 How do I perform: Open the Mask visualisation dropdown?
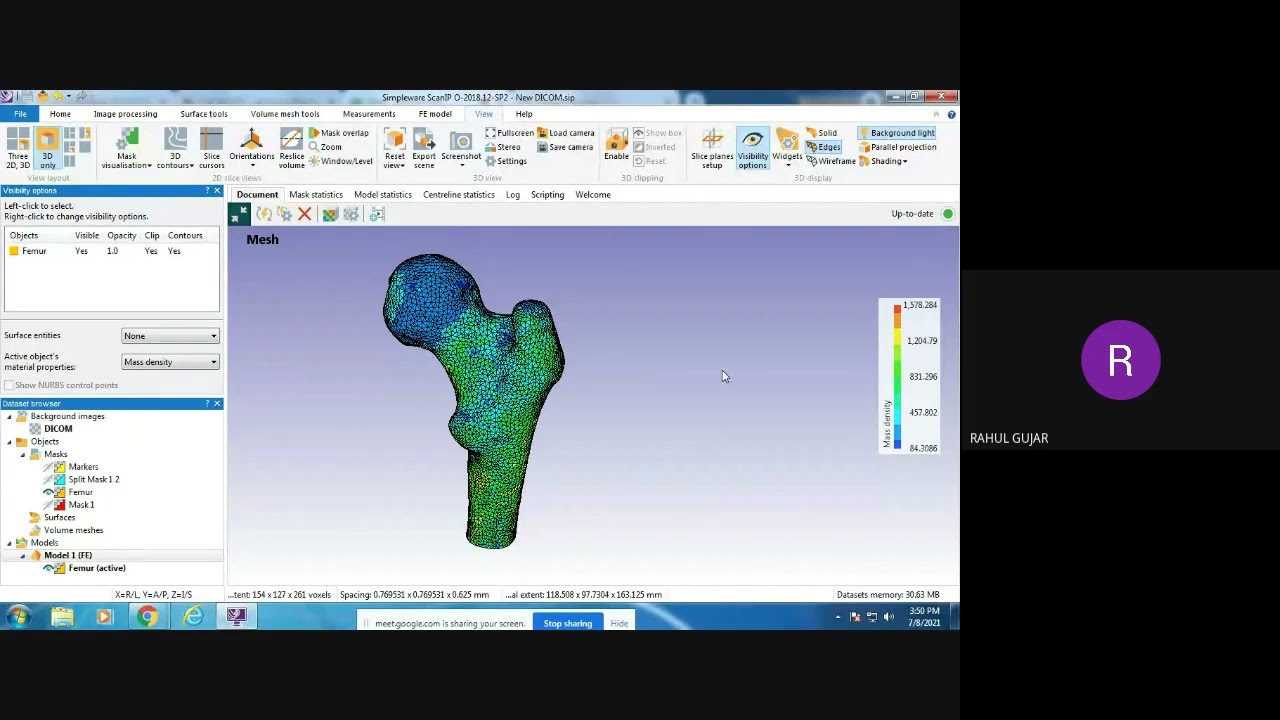tap(126, 148)
